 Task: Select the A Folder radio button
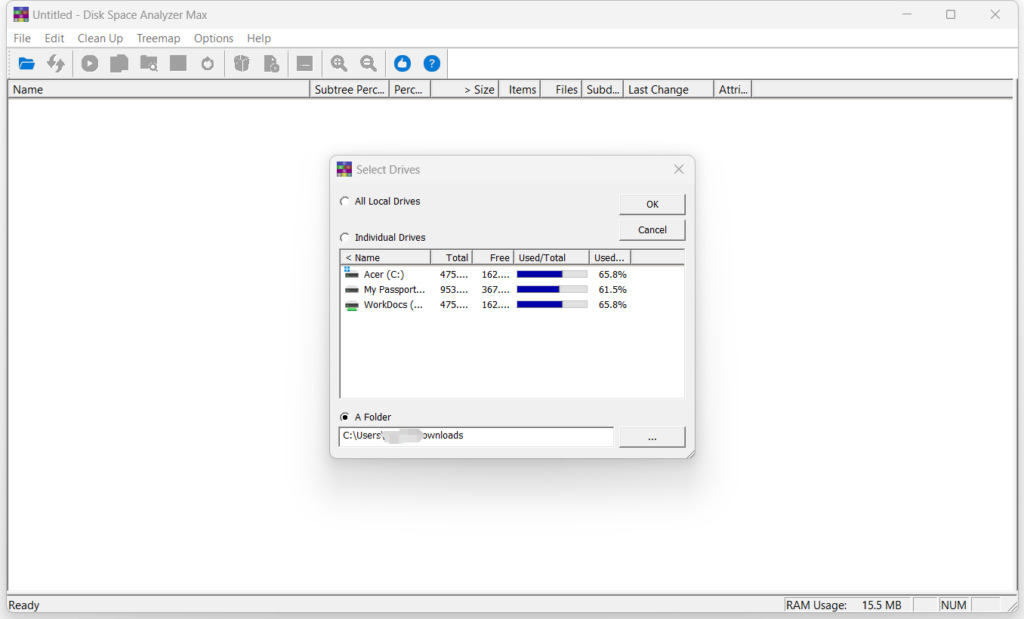pos(346,417)
